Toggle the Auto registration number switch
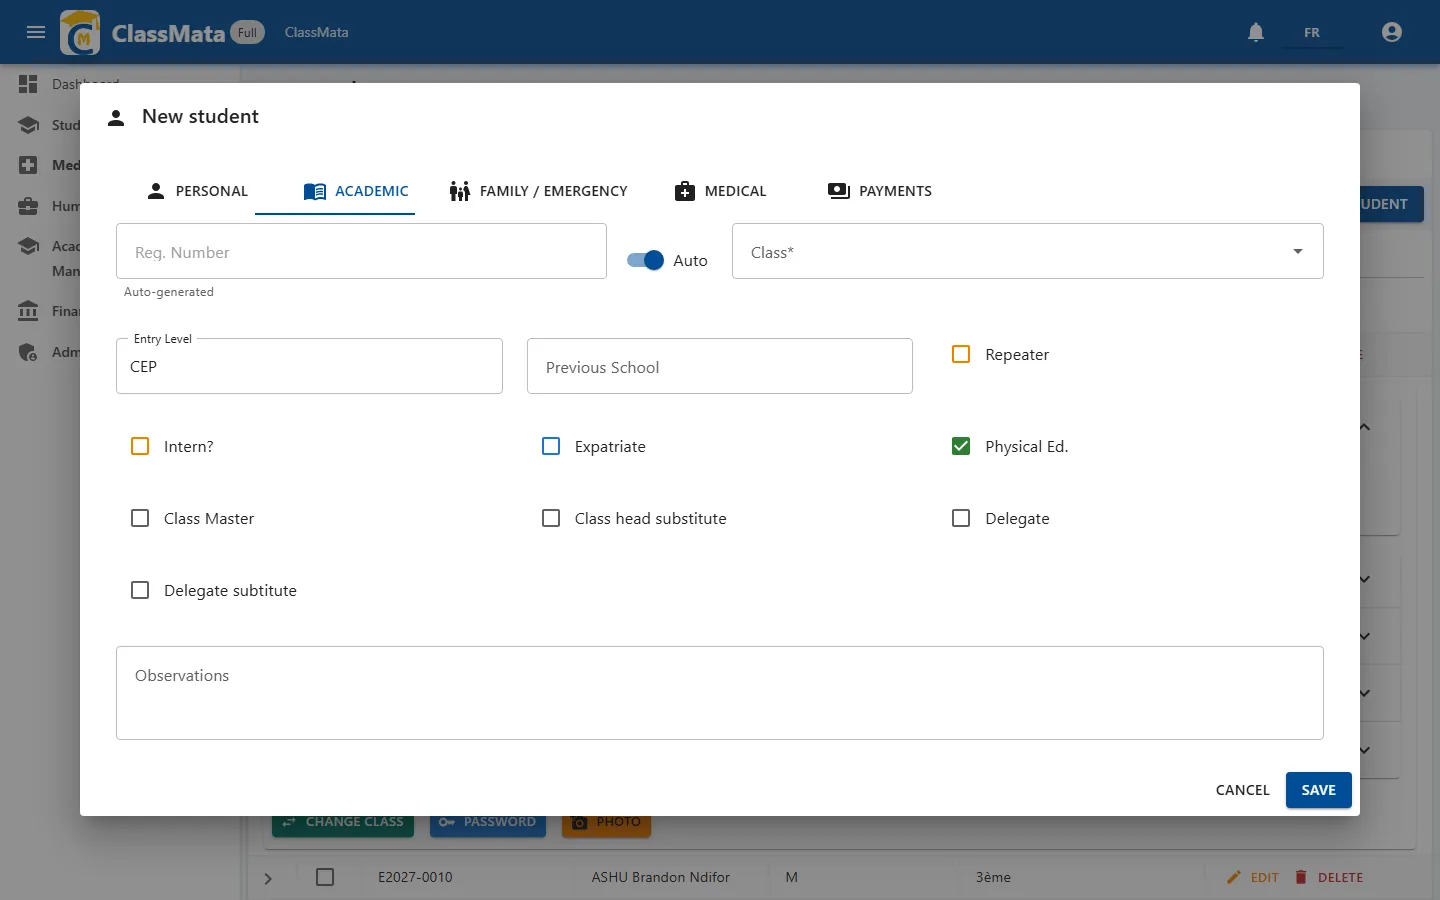 pos(645,260)
